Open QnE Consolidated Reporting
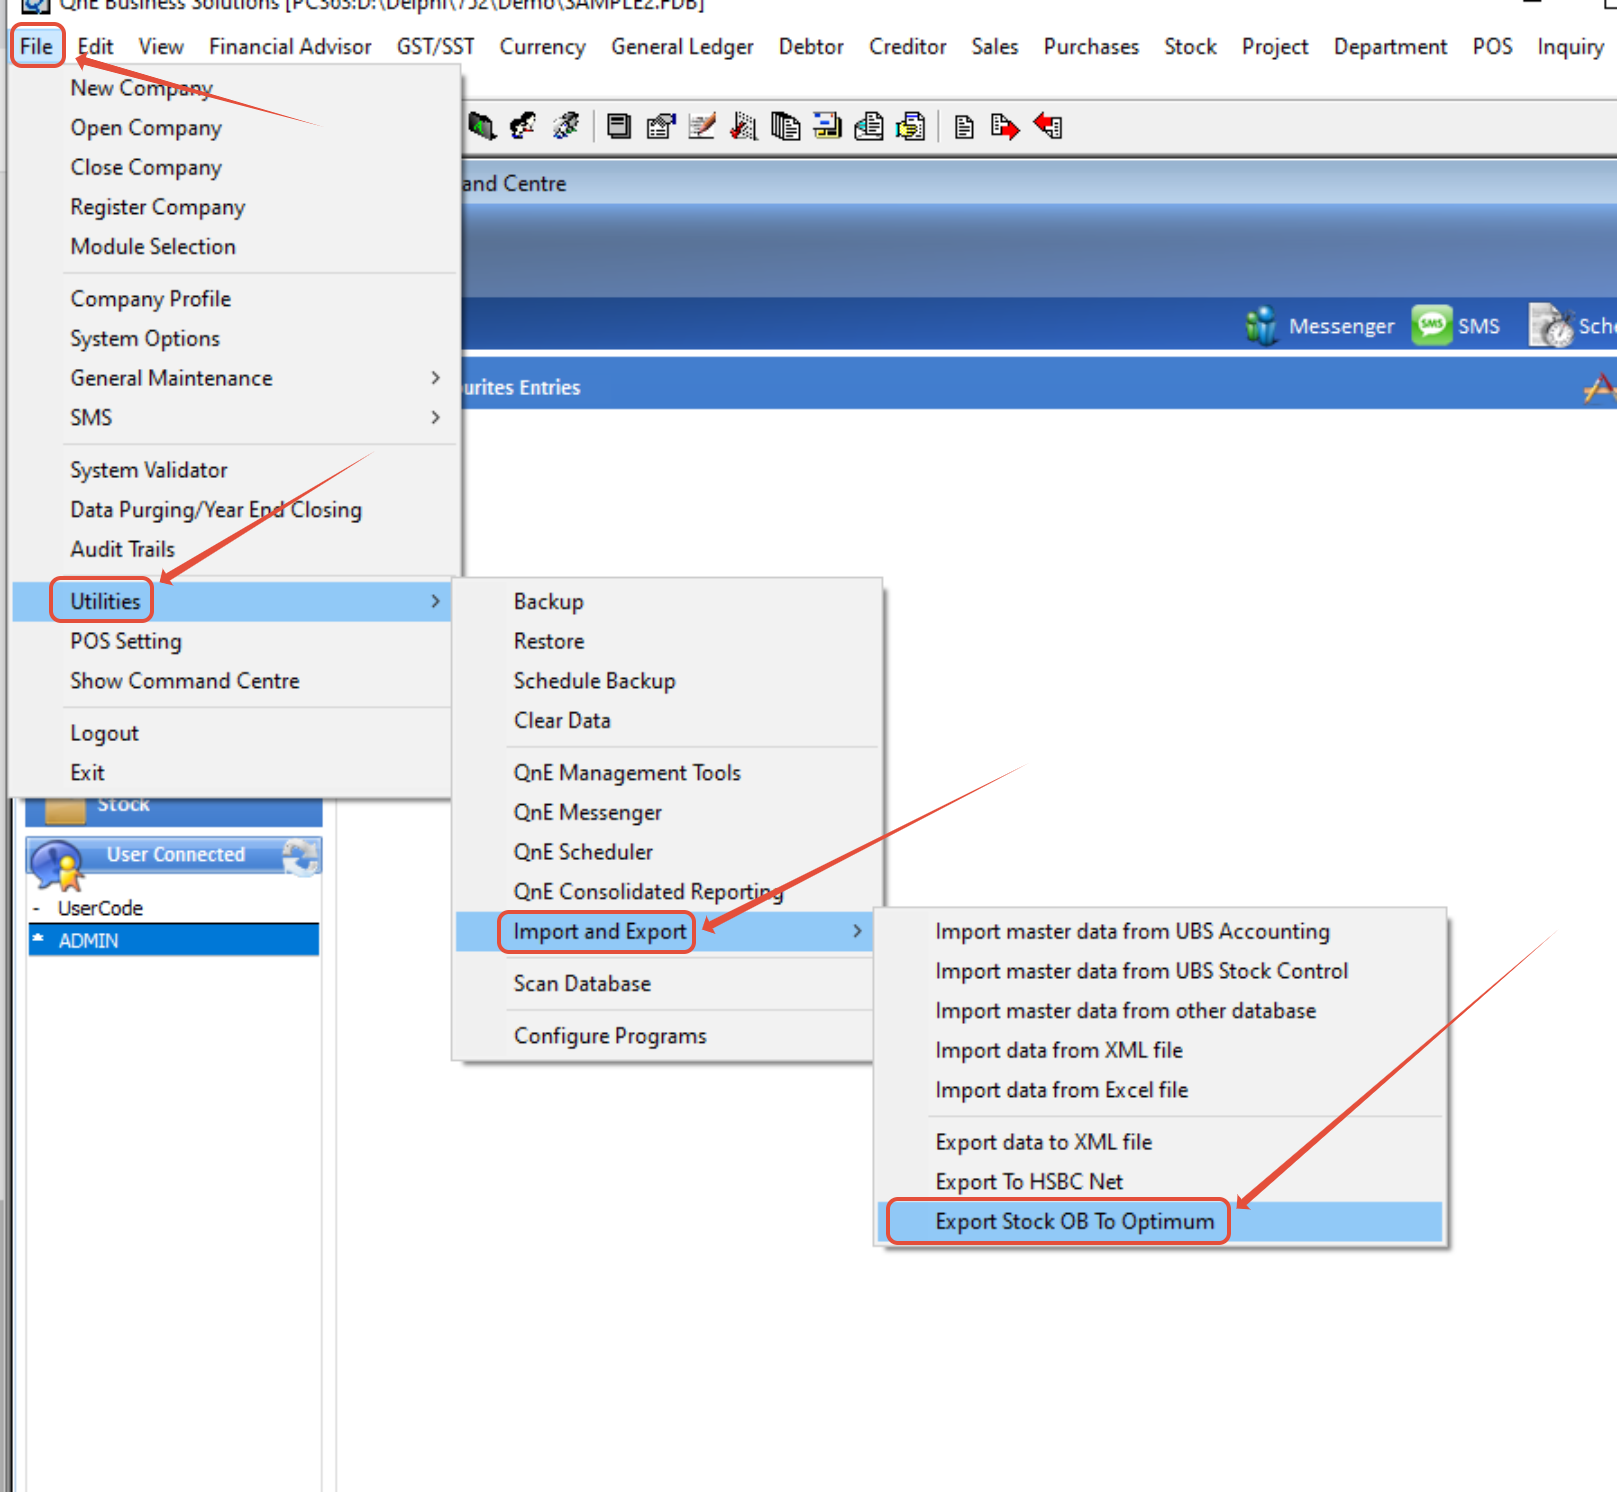Image resolution: width=1617 pixels, height=1492 pixels. [x=648, y=891]
